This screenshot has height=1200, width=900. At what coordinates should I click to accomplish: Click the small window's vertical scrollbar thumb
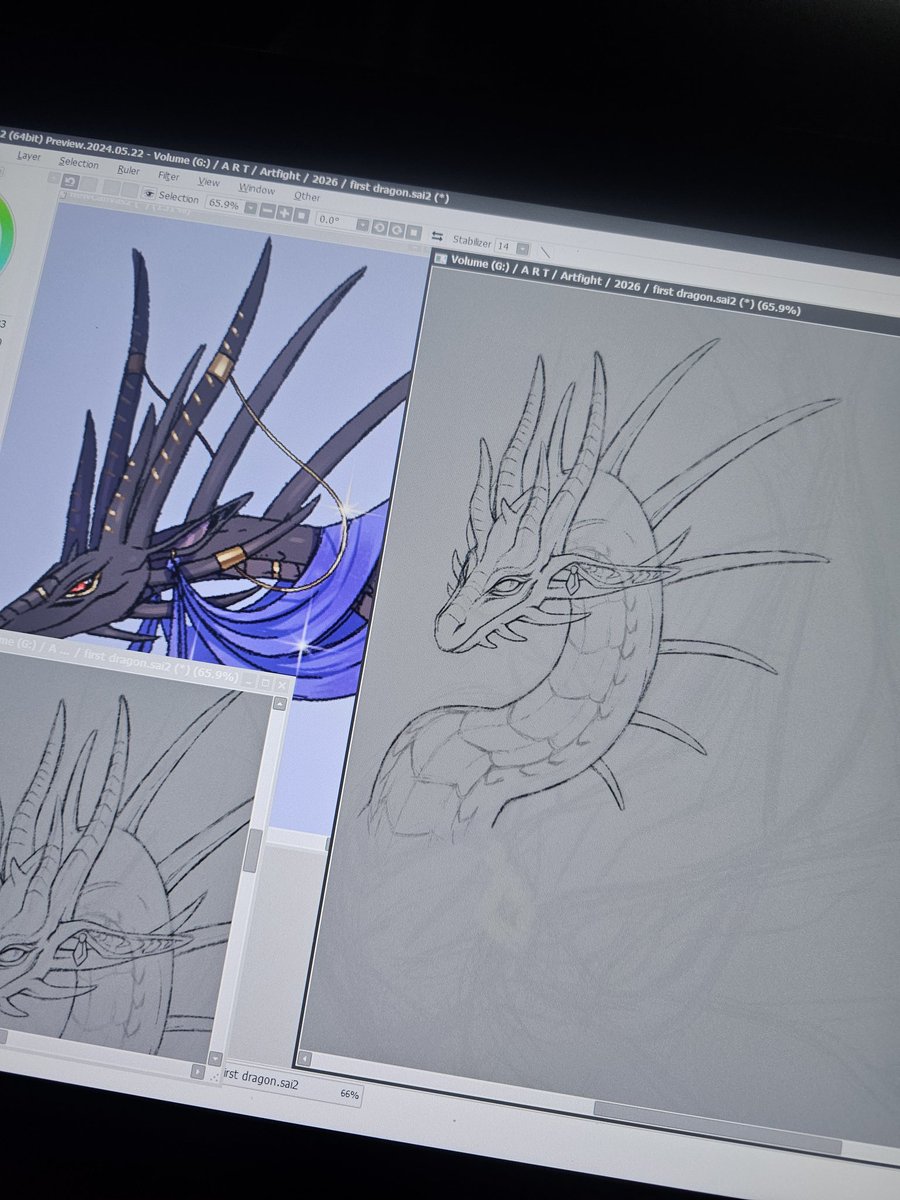tap(252, 849)
